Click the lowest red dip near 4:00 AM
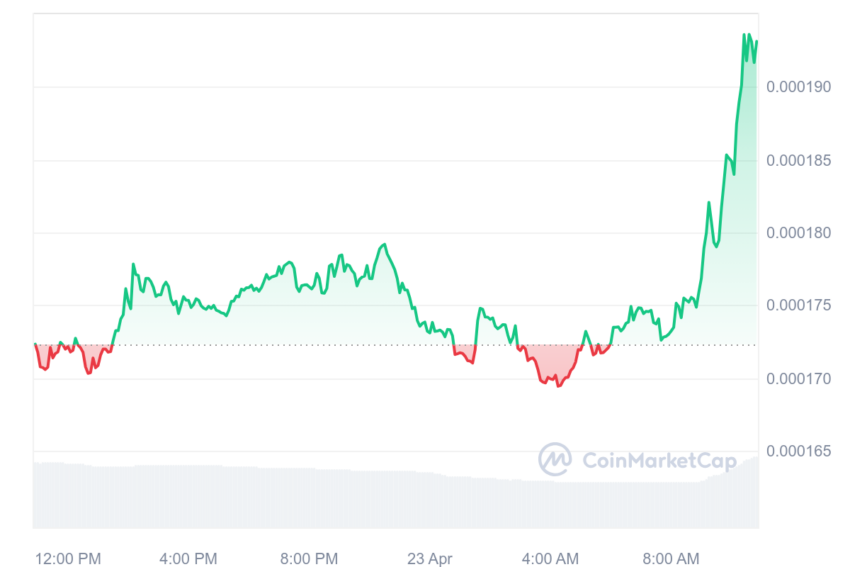The width and height of the screenshot is (850, 567). click(558, 385)
